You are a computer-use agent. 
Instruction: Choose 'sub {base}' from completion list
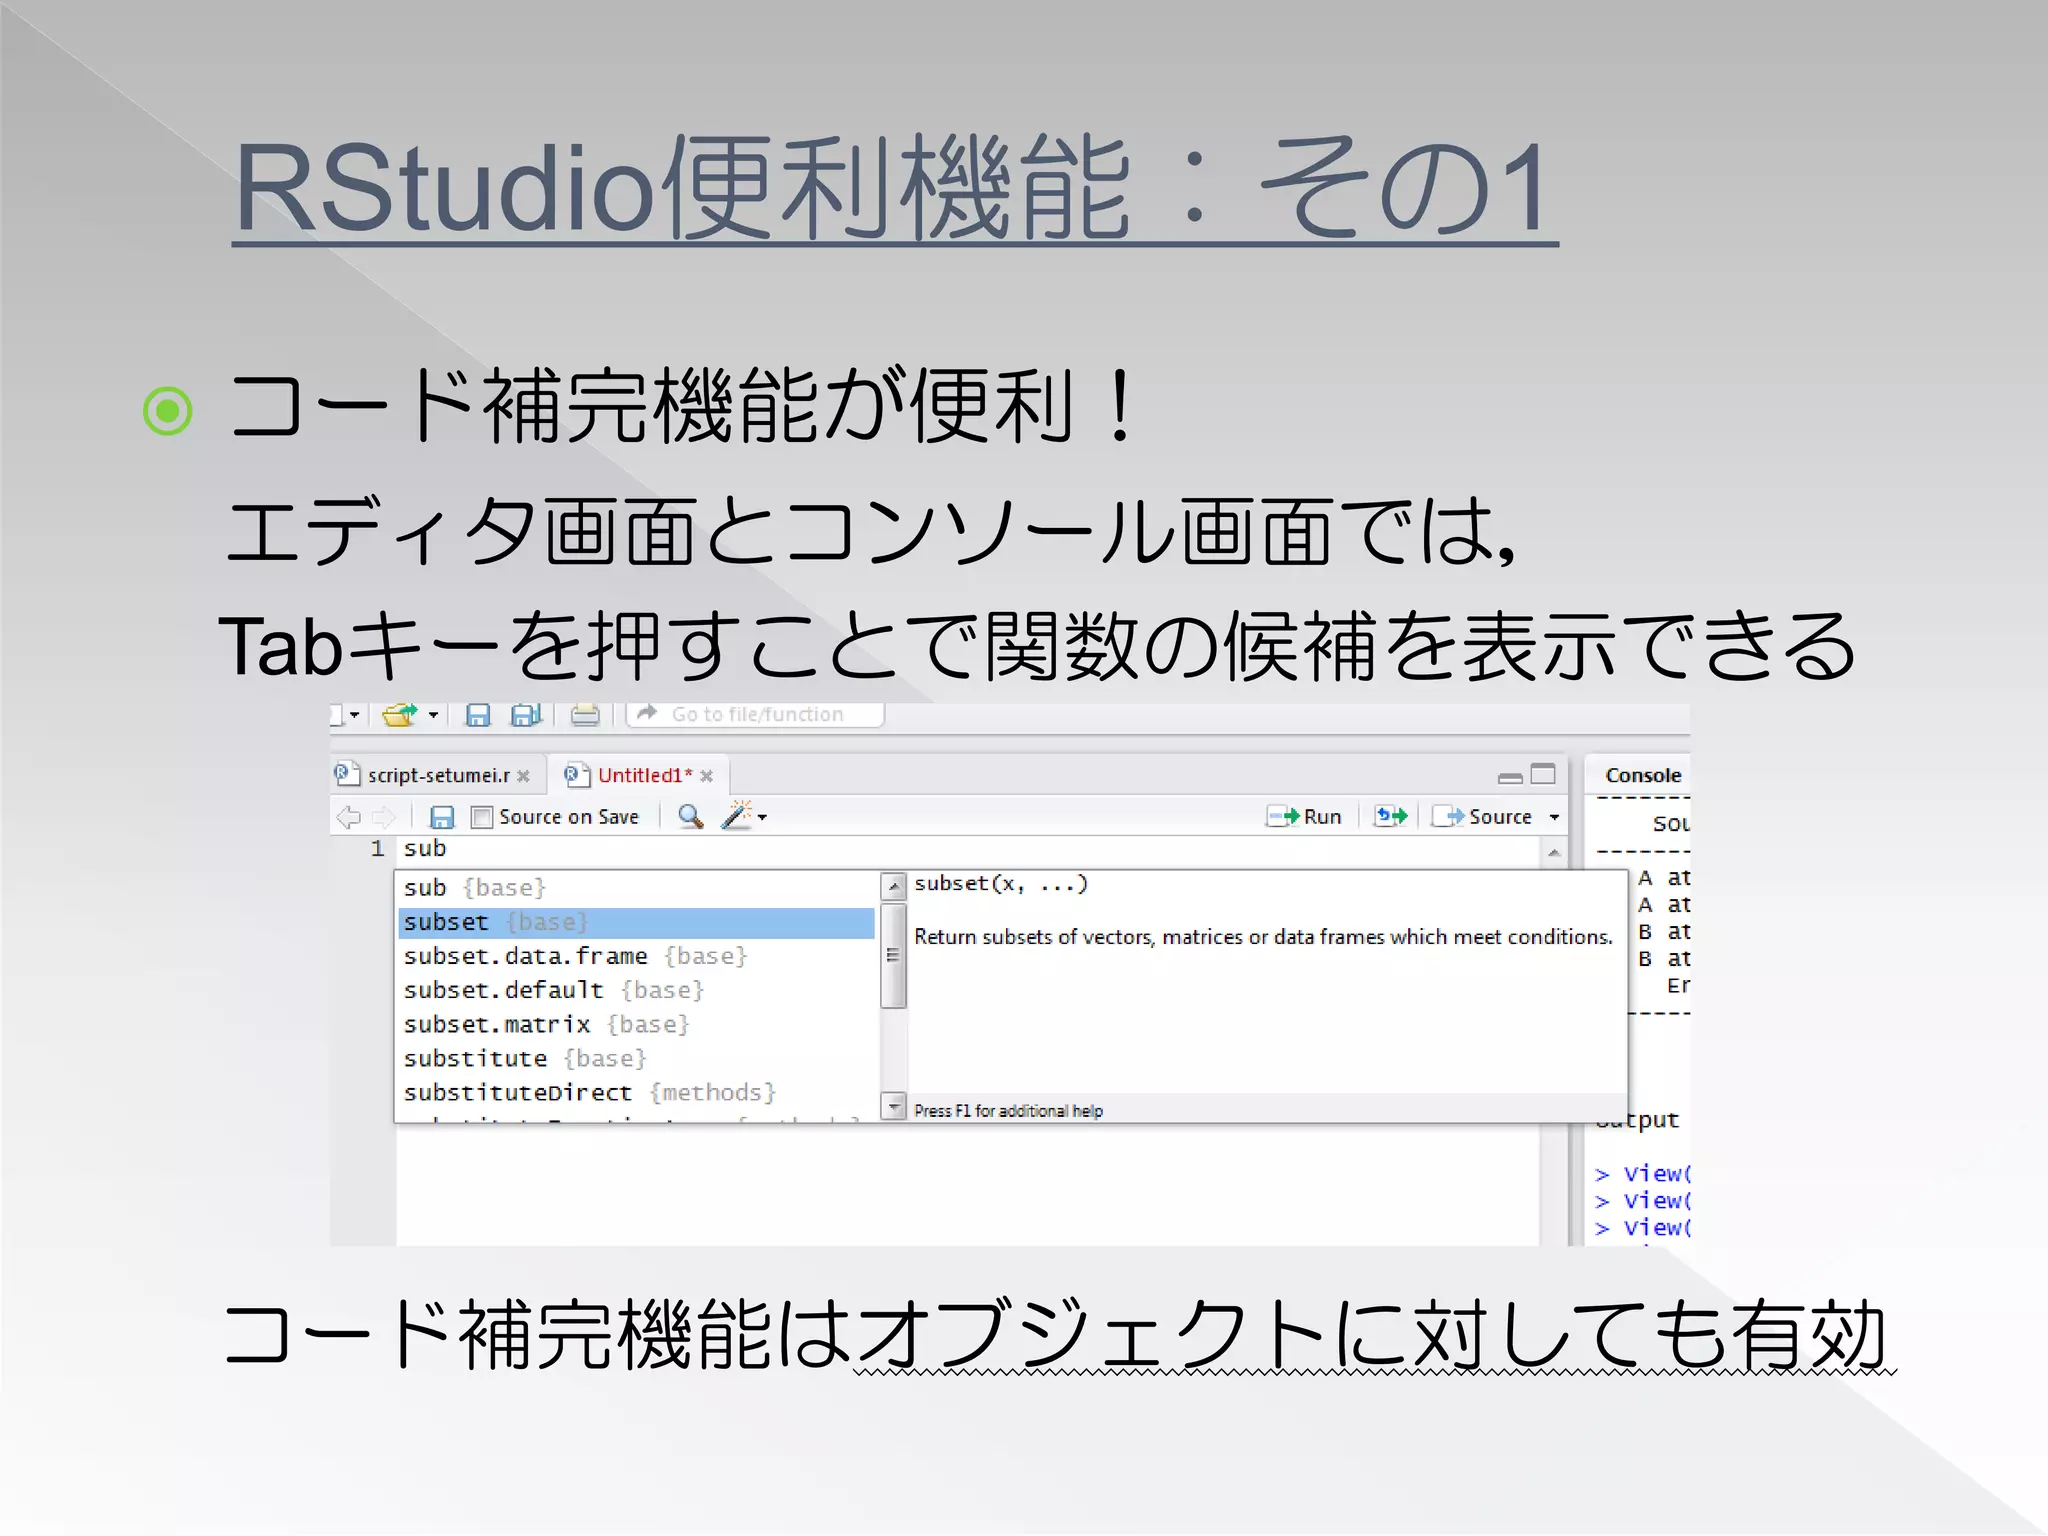point(636,888)
